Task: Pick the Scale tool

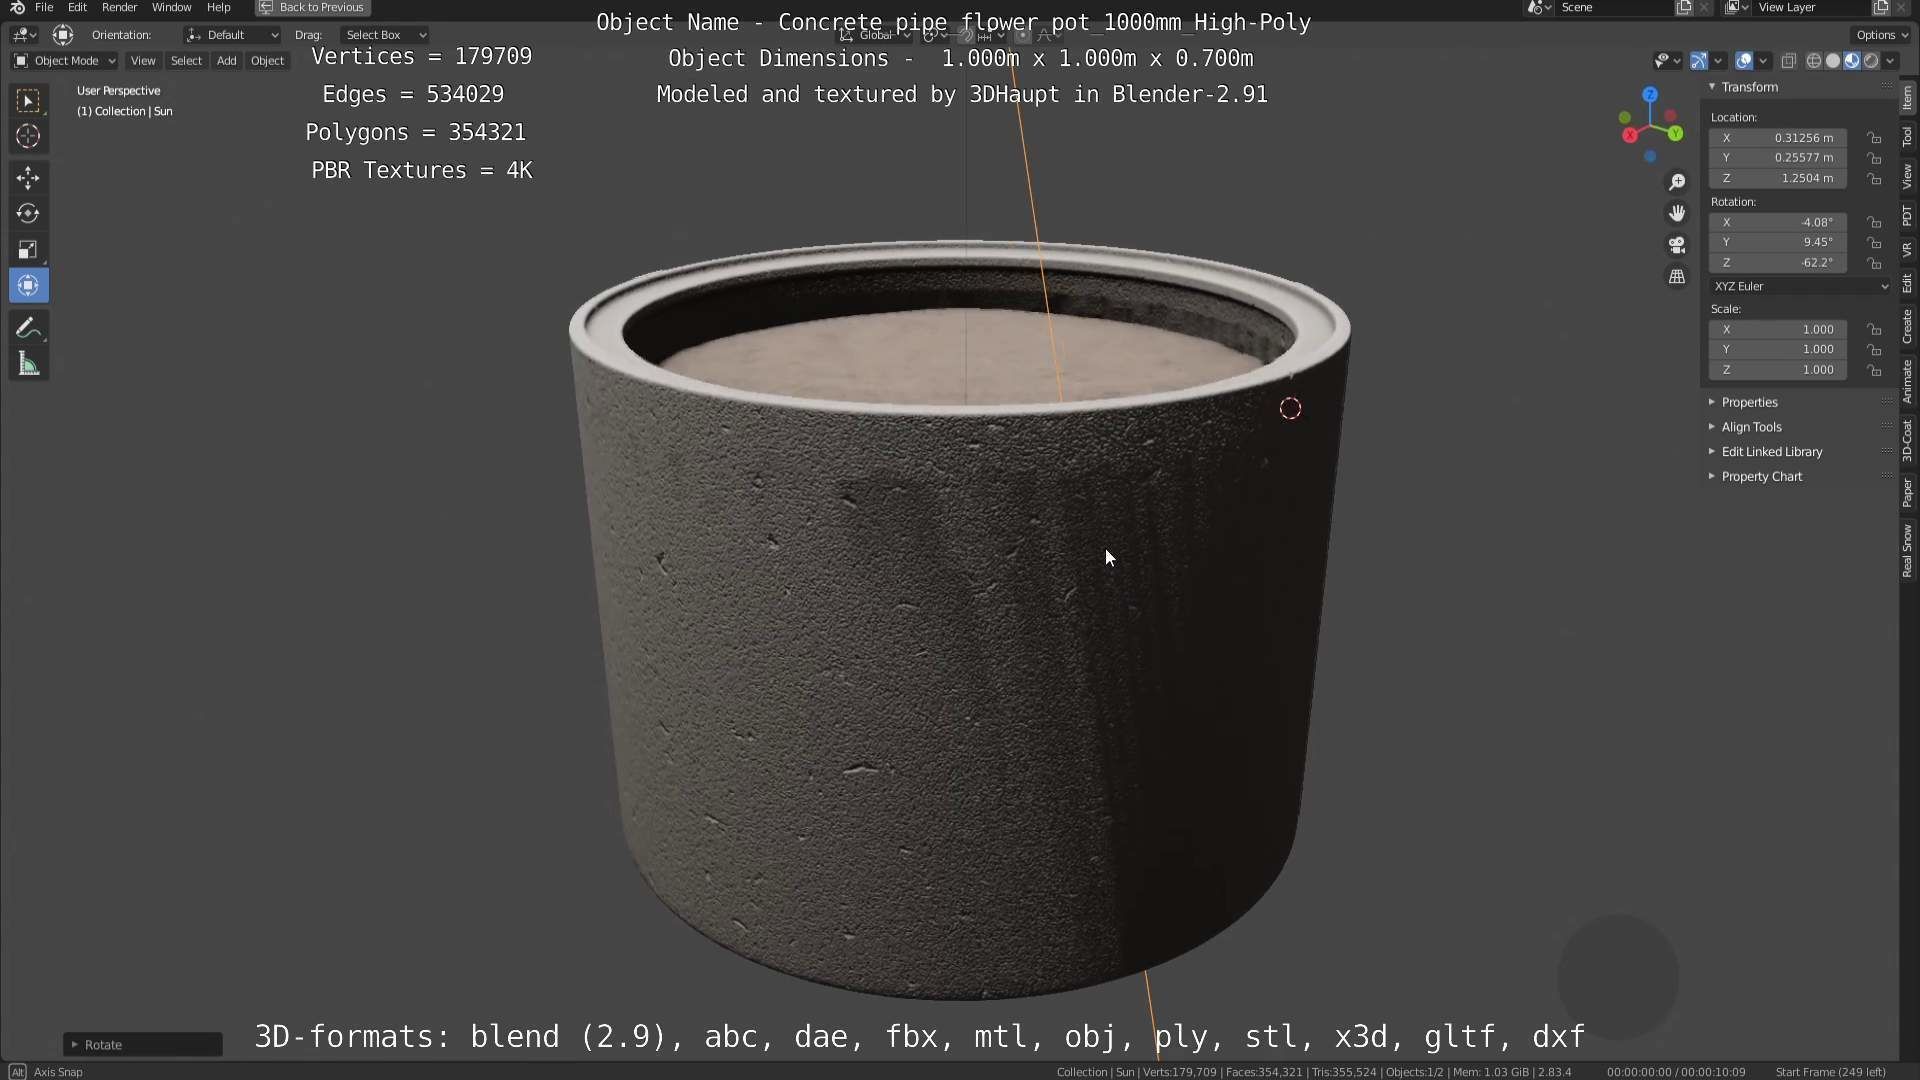Action: coord(28,250)
